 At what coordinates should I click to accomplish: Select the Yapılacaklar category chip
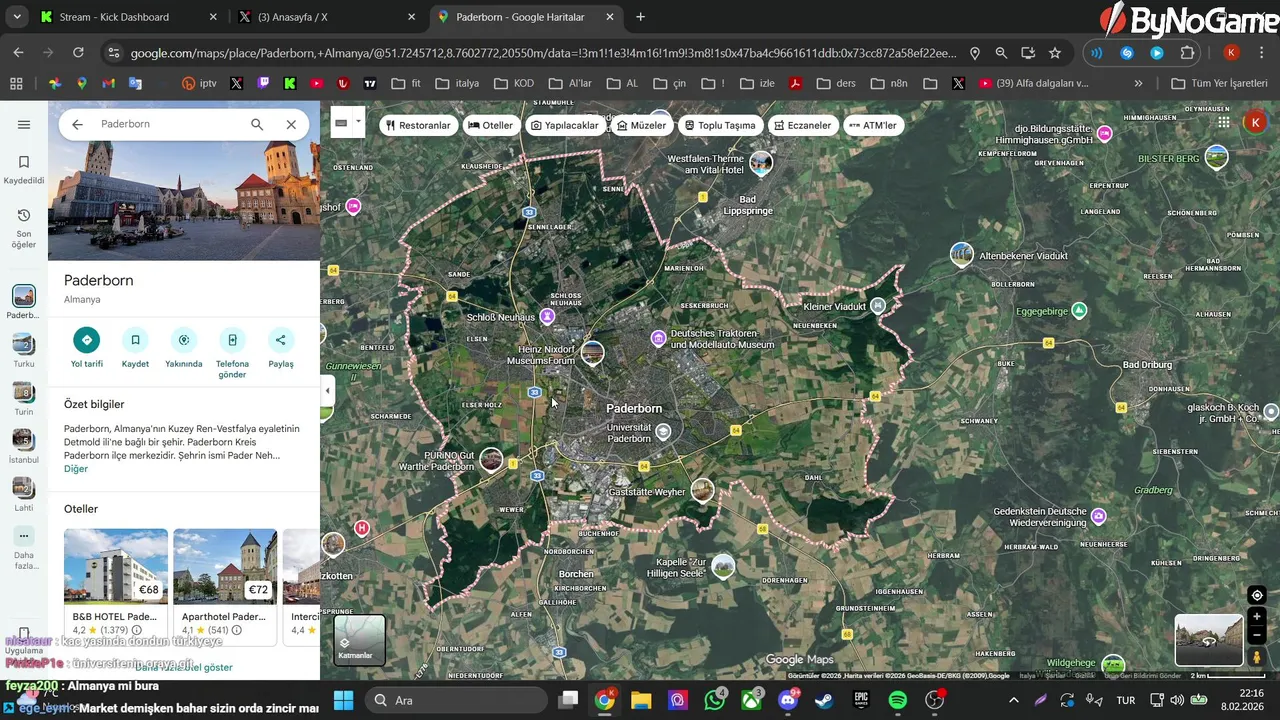565,125
